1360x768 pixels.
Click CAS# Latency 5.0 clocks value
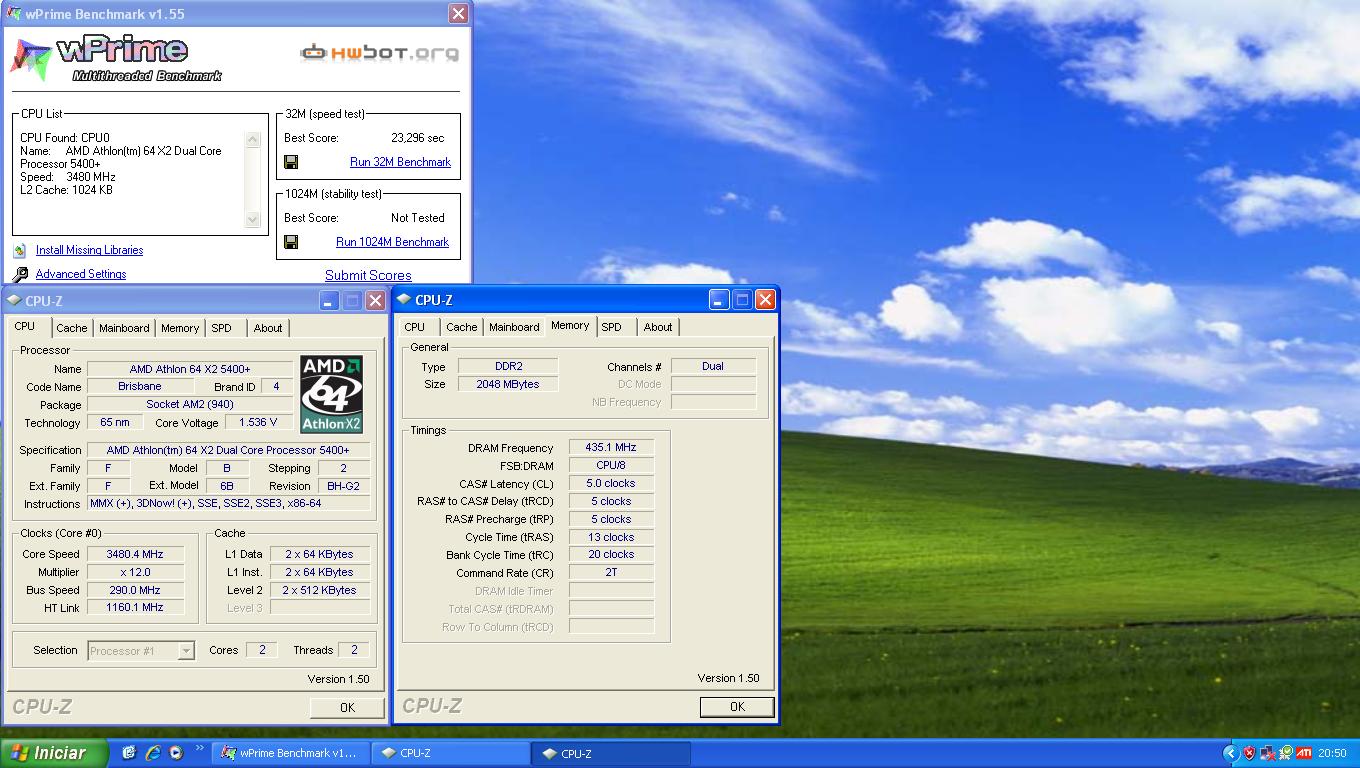611,484
